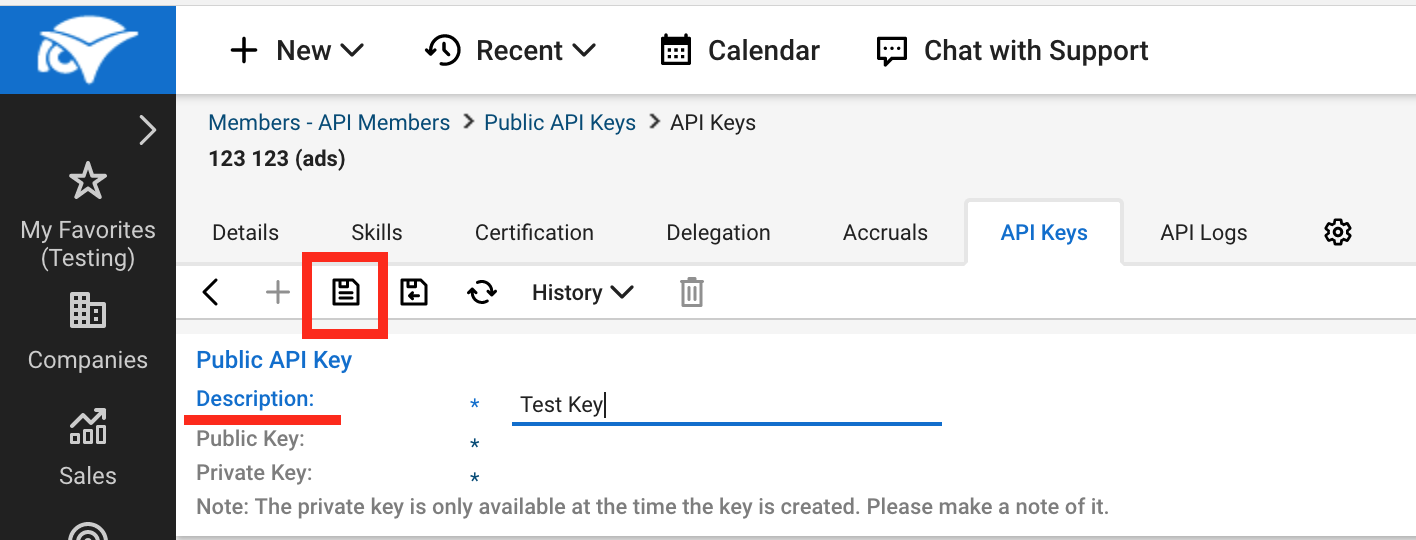Switch to the API Logs tab
Image resolution: width=1416 pixels, height=540 pixels.
[x=1204, y=232]
